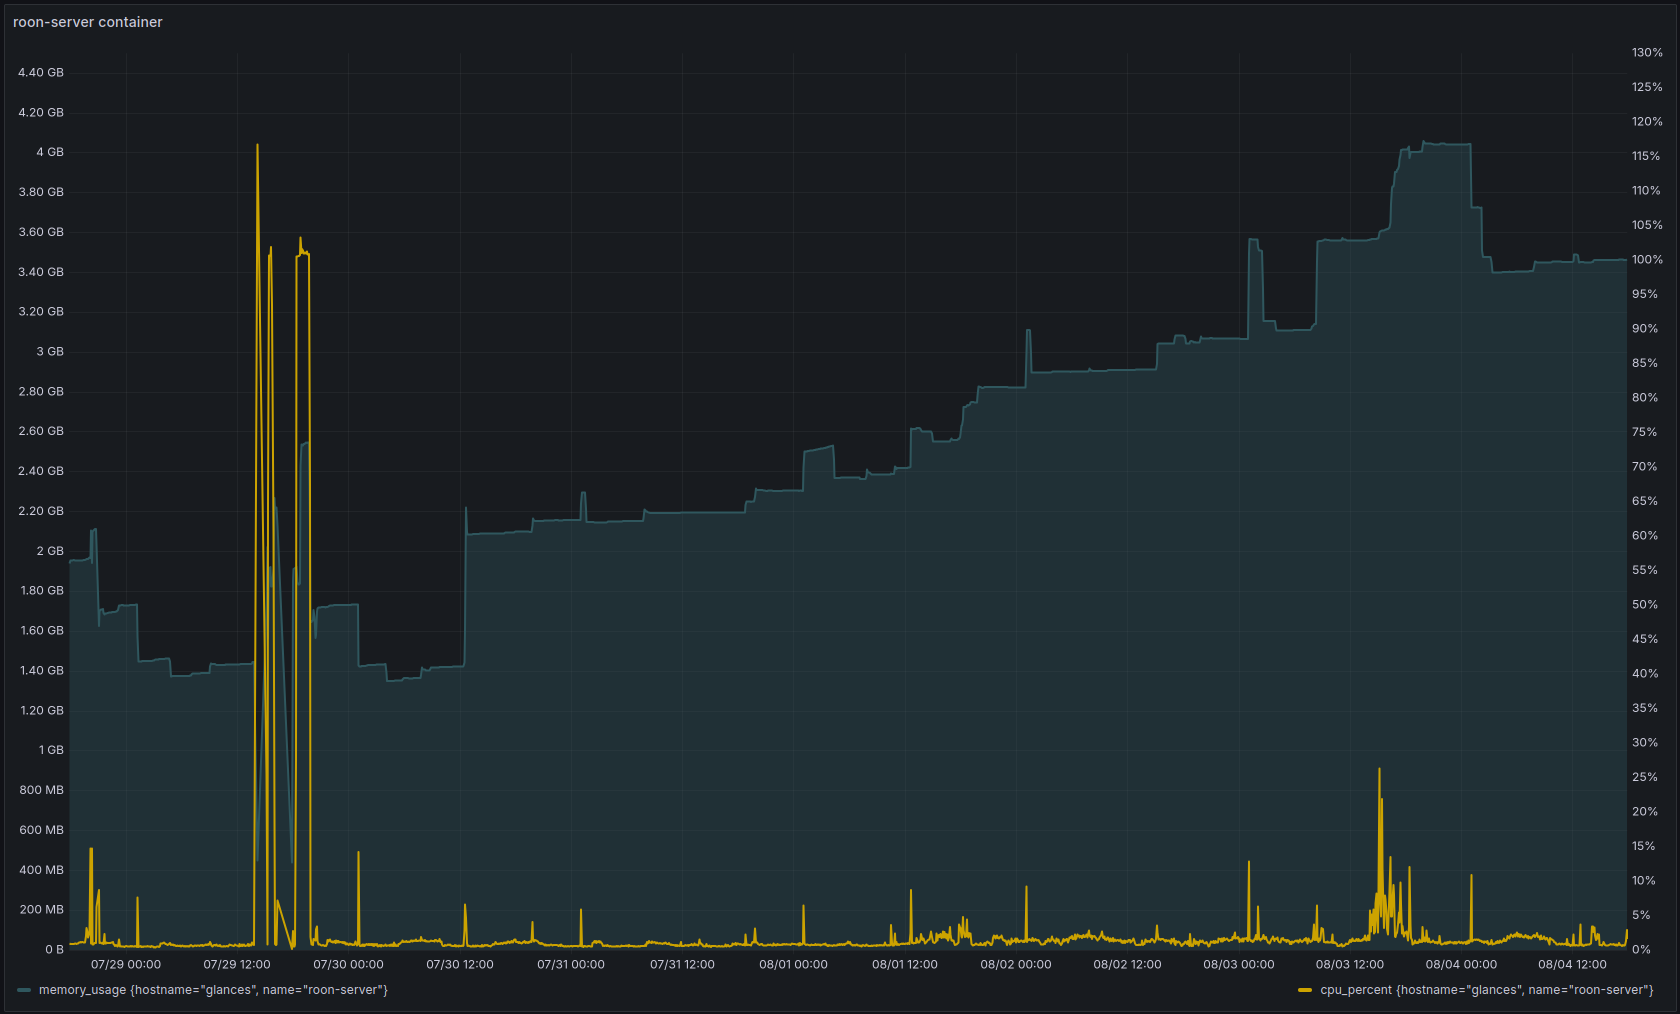The height and width of the screenshot is (1014, 1680).
Task: Click the 4.40 GB left axis label
Action: 41,73
